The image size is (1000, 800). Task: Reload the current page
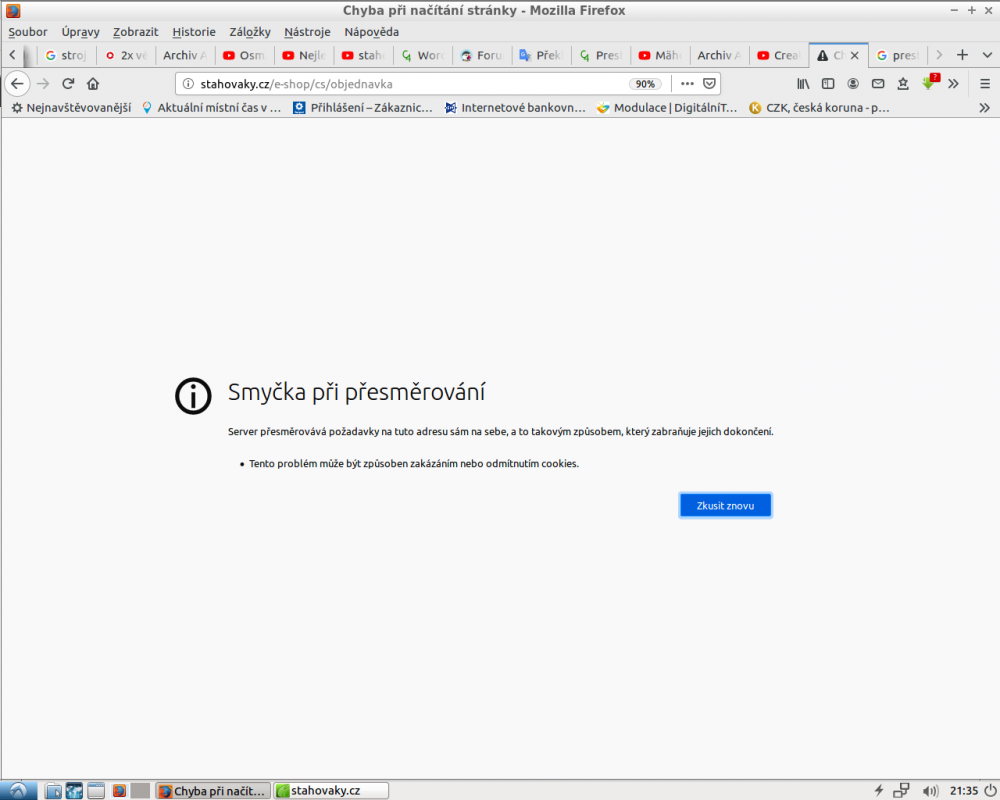pyautogui.click(x=68, y=84)
